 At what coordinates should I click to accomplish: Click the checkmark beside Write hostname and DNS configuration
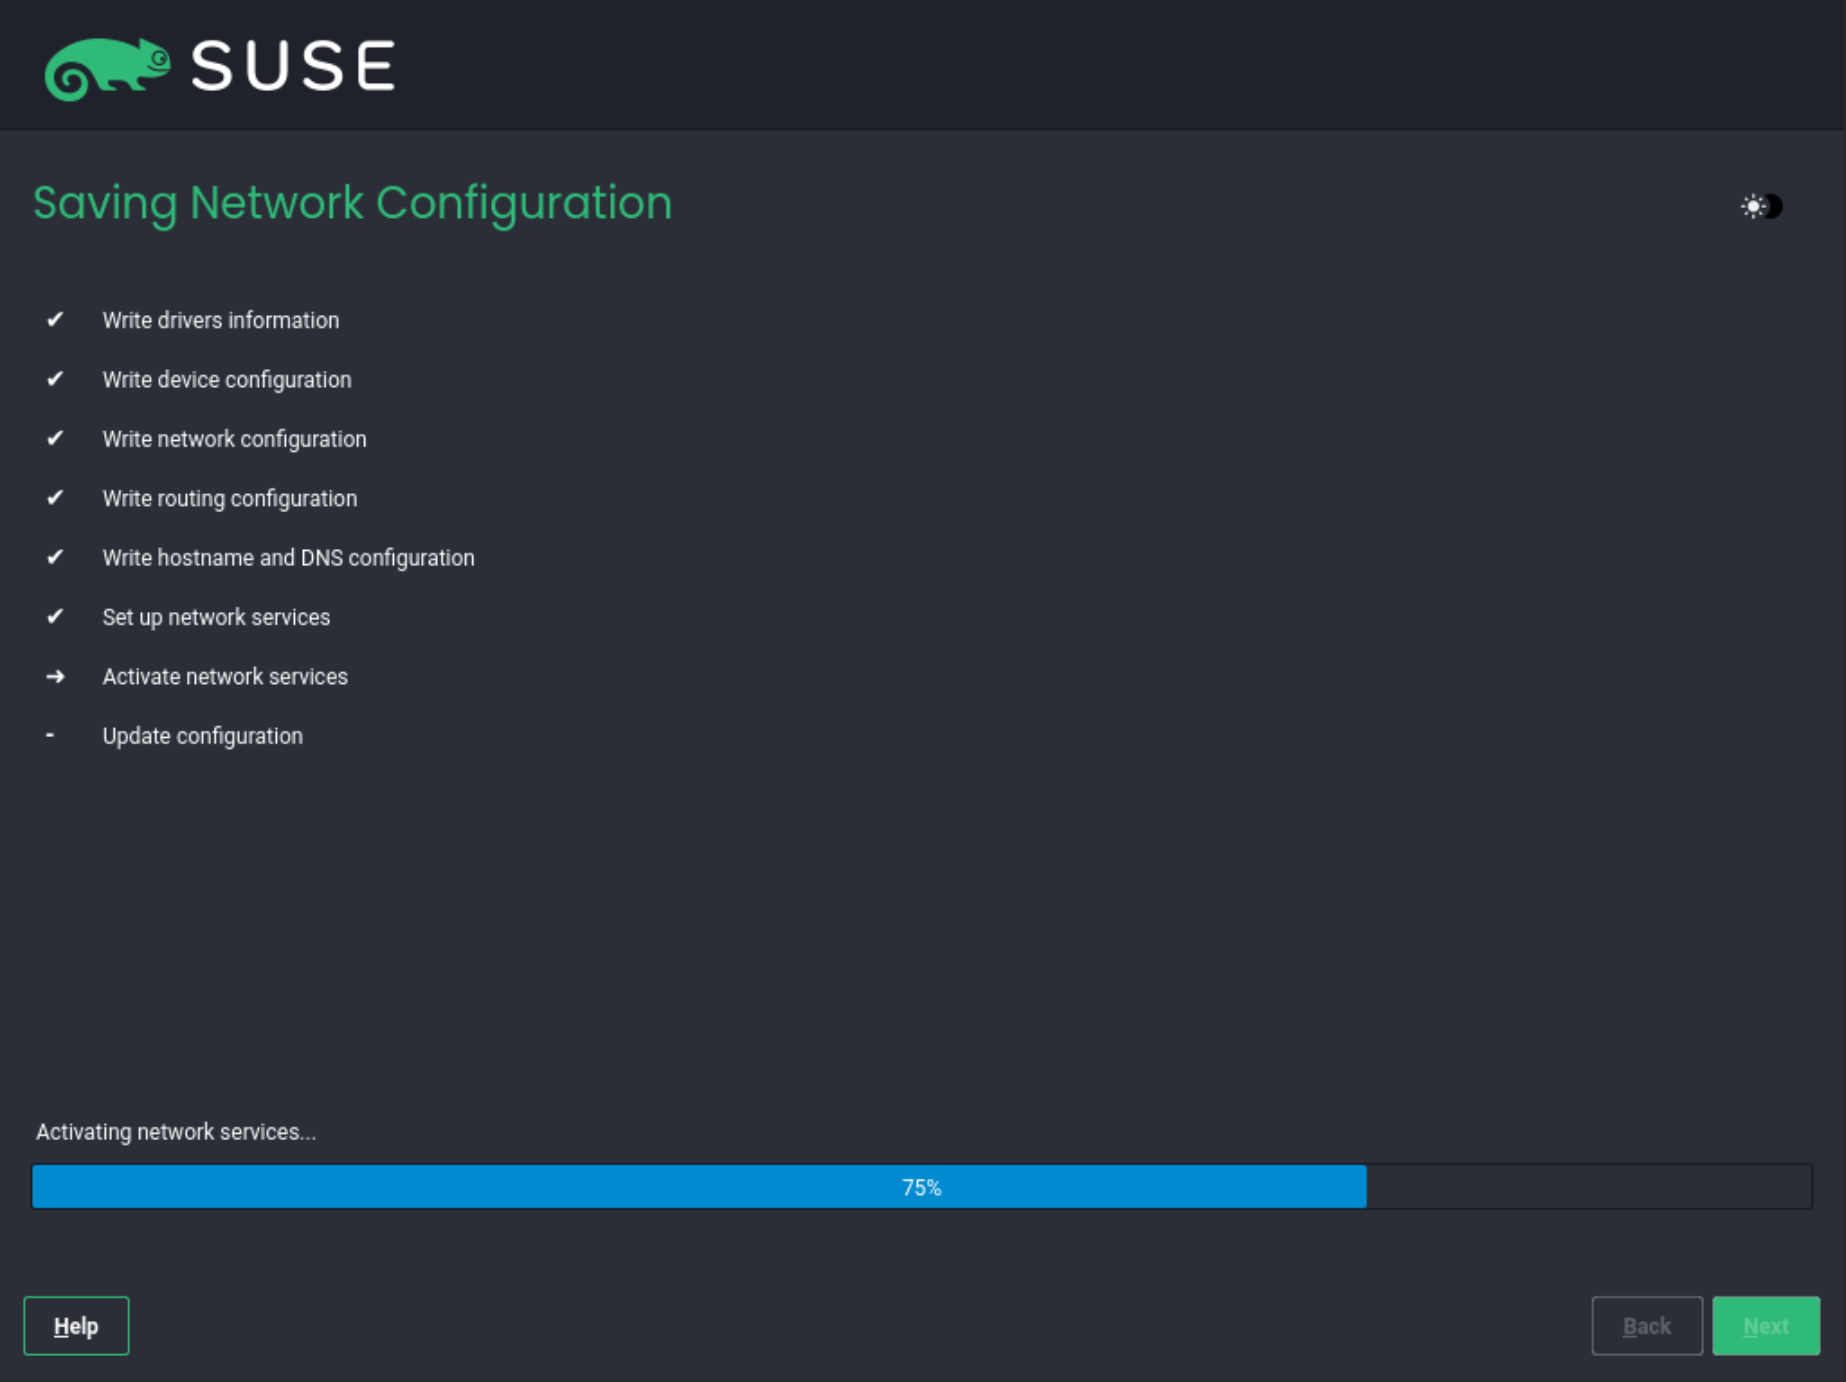point(53,557)
